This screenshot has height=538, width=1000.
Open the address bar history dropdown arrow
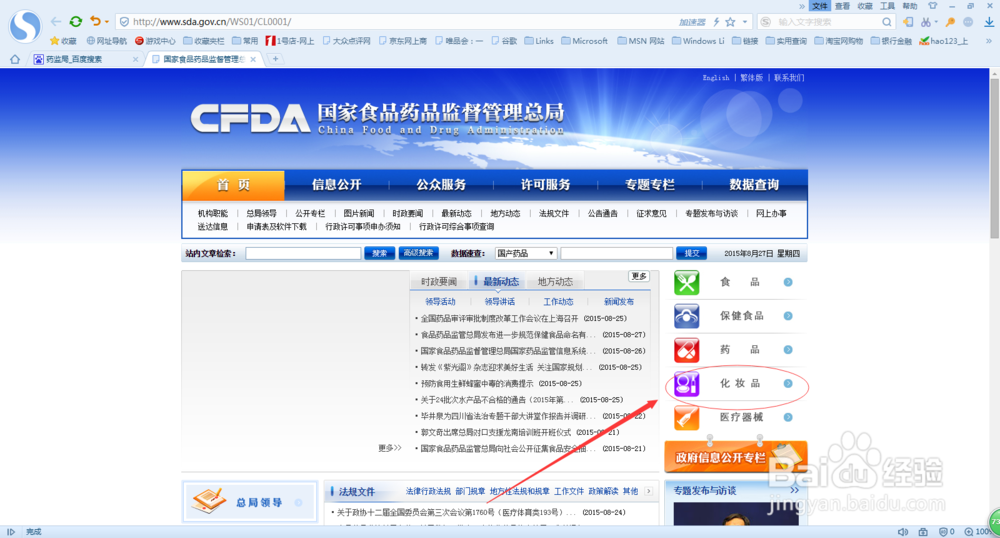(x=744, y=22)
